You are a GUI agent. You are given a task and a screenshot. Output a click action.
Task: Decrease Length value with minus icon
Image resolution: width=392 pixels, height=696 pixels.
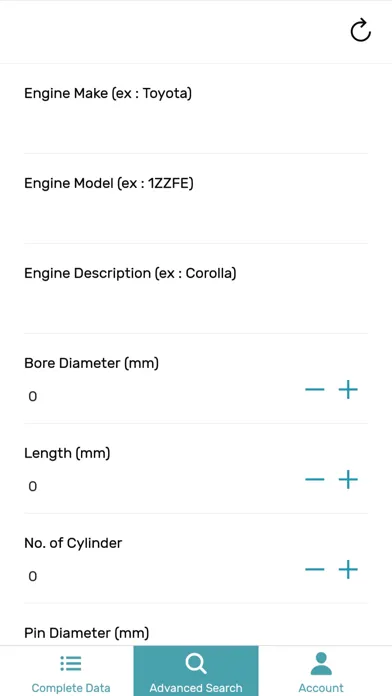tap(315, 479)
